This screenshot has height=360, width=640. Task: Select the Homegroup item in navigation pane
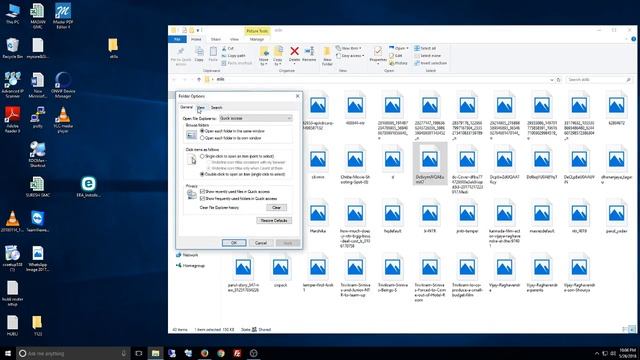191,265
